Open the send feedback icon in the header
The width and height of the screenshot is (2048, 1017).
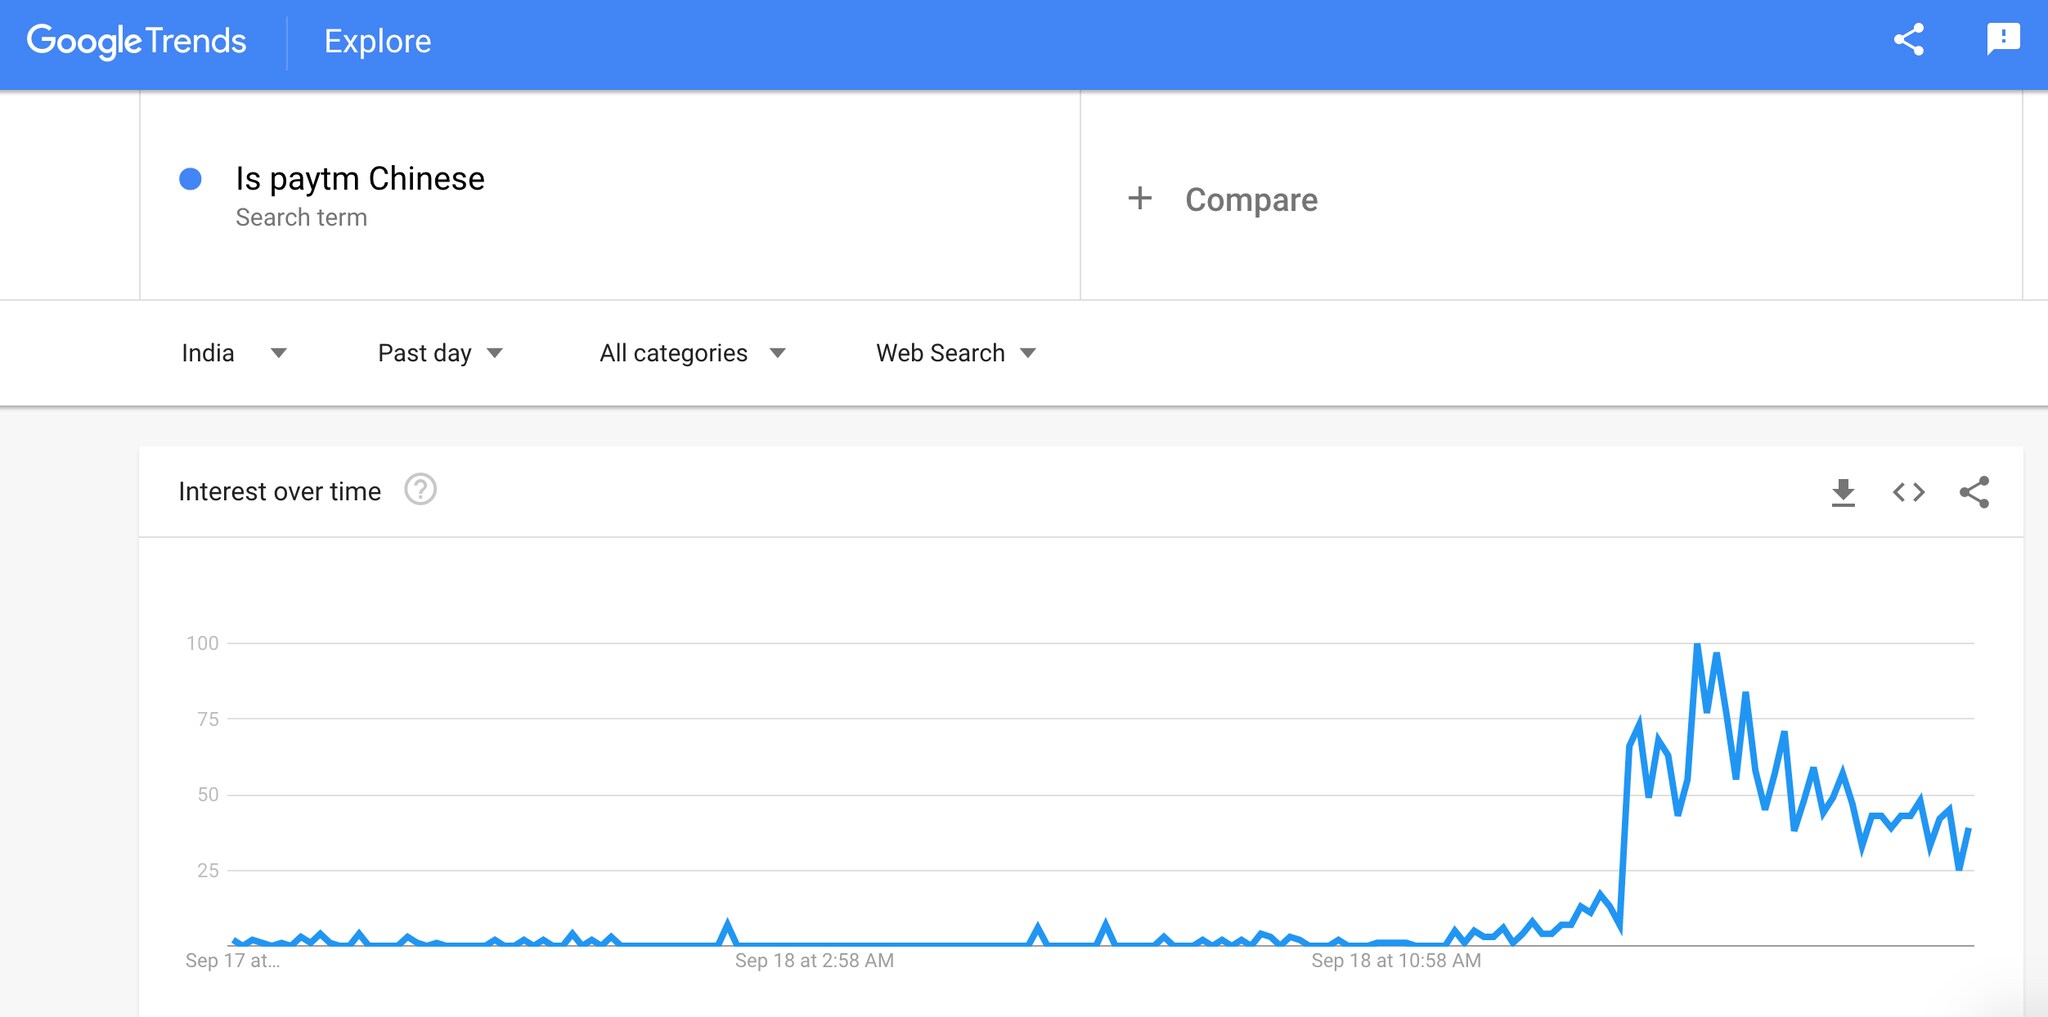tap(2003, 40)
